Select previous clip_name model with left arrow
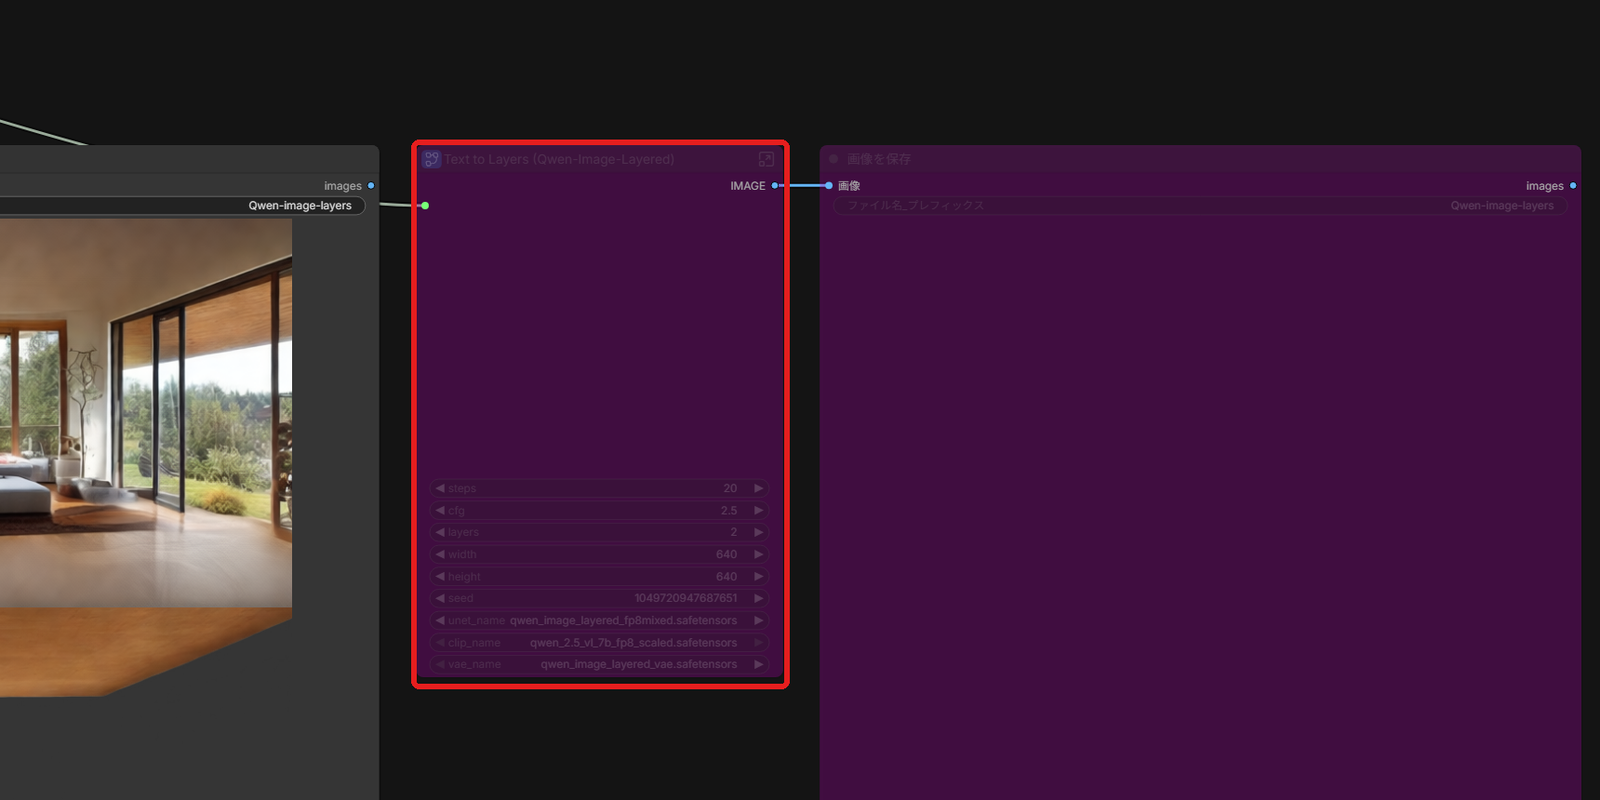Viewport: 1600px width, 800px height. (x=440, y=642)
